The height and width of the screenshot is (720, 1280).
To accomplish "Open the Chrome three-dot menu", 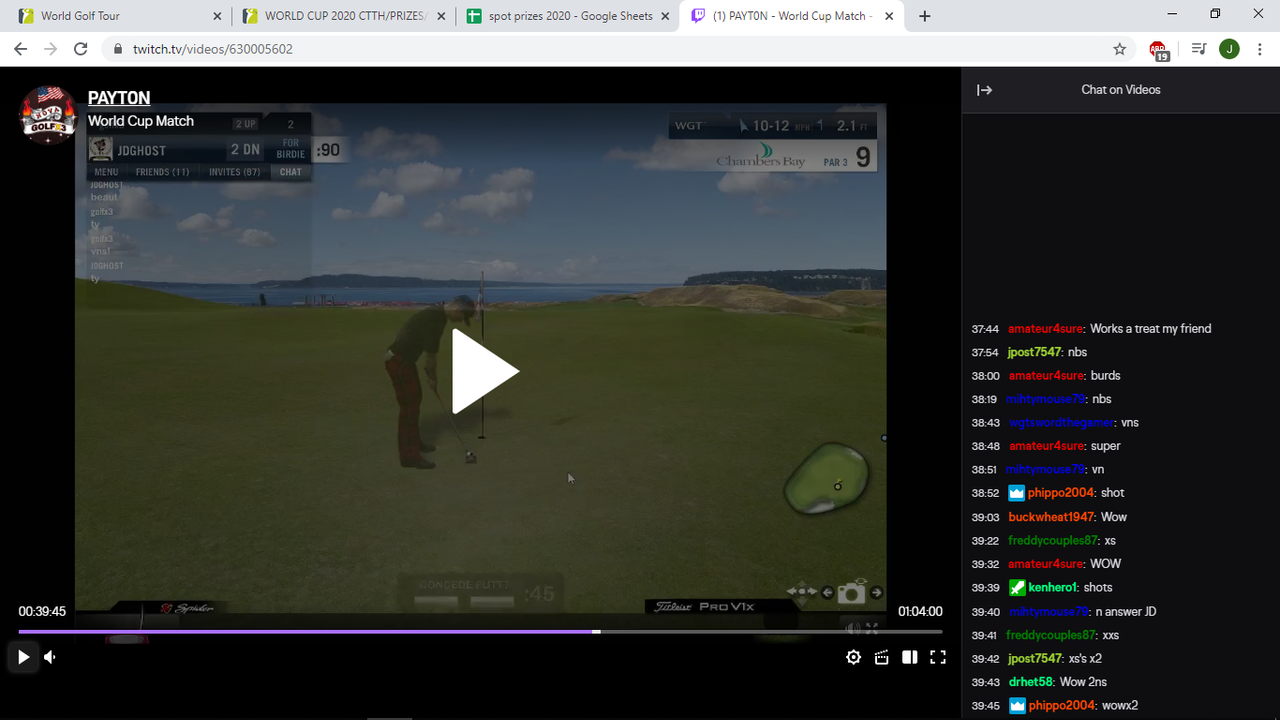I will click(1260, 49).
